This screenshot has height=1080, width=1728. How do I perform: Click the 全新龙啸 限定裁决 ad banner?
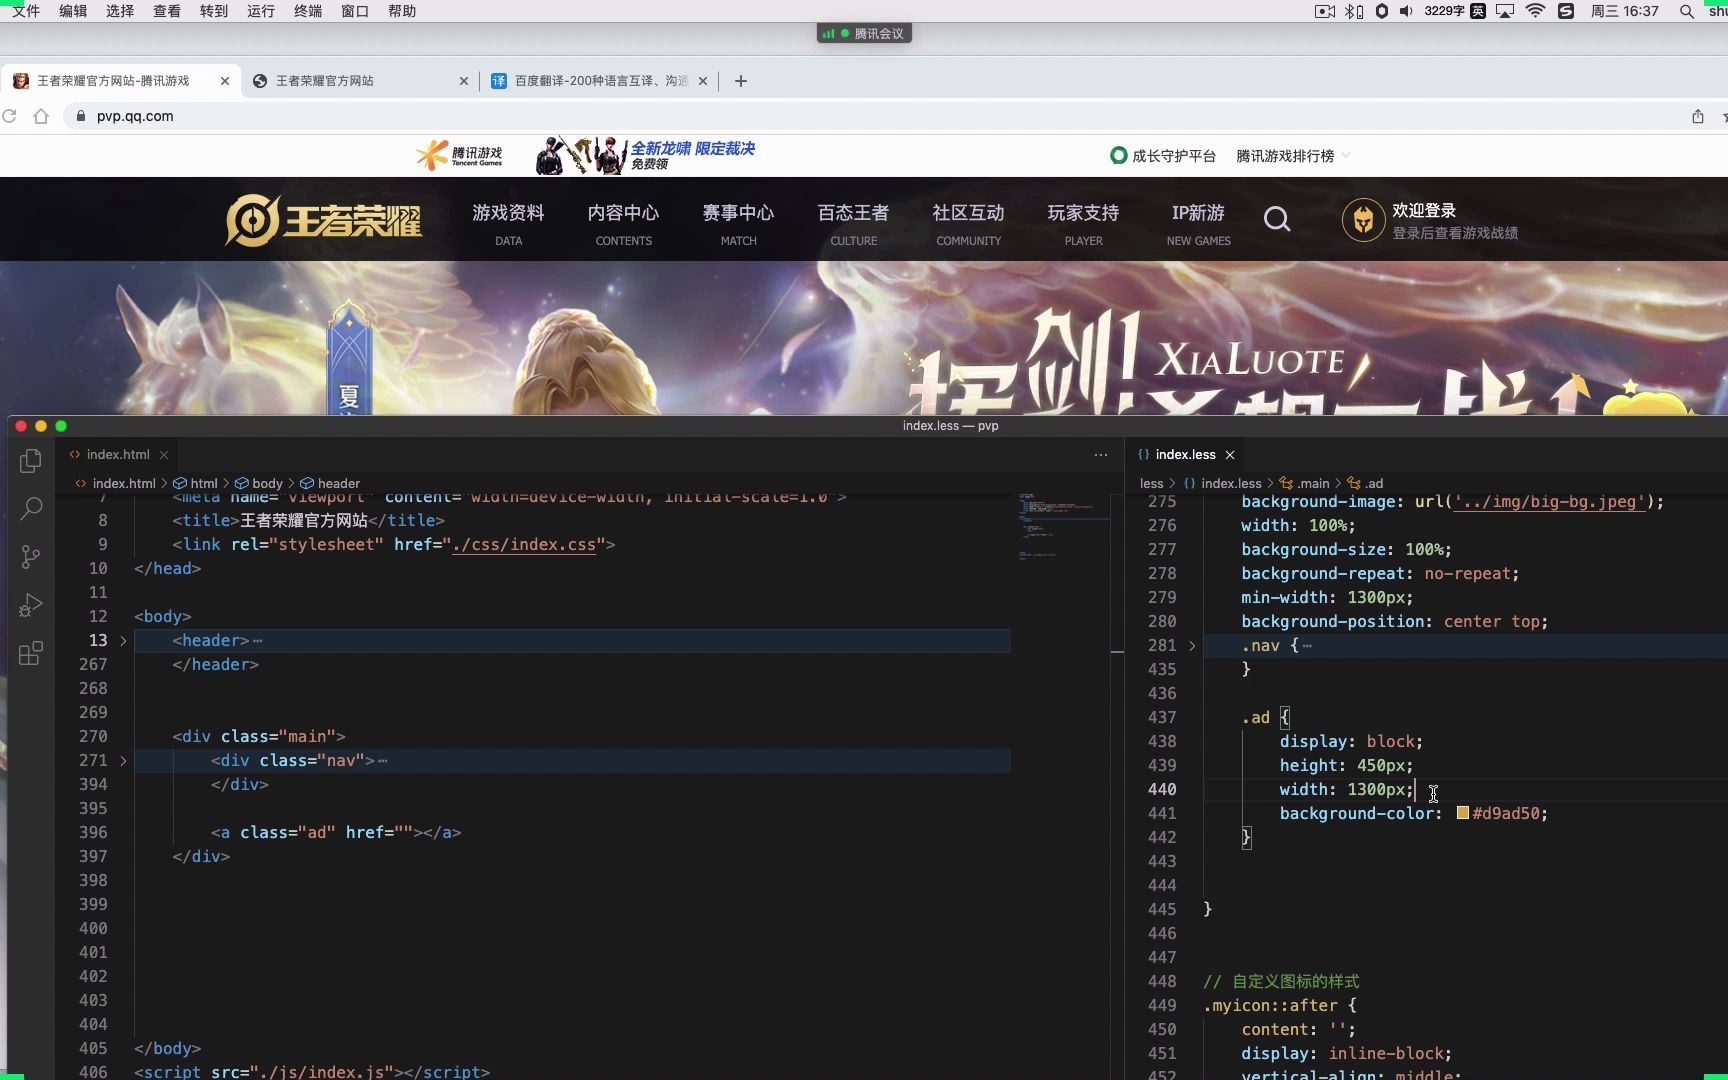[645, 155]
